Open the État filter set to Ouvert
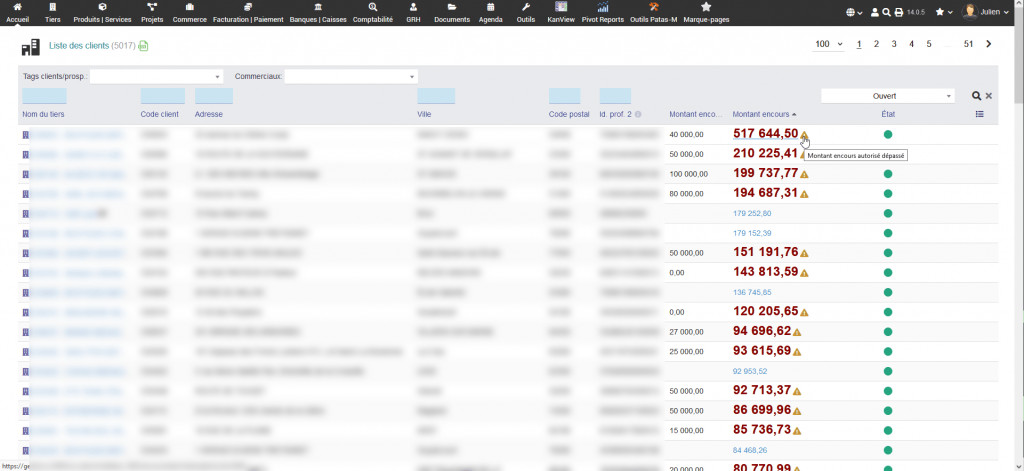This screenshot has height=471, width=1024. 887,96
